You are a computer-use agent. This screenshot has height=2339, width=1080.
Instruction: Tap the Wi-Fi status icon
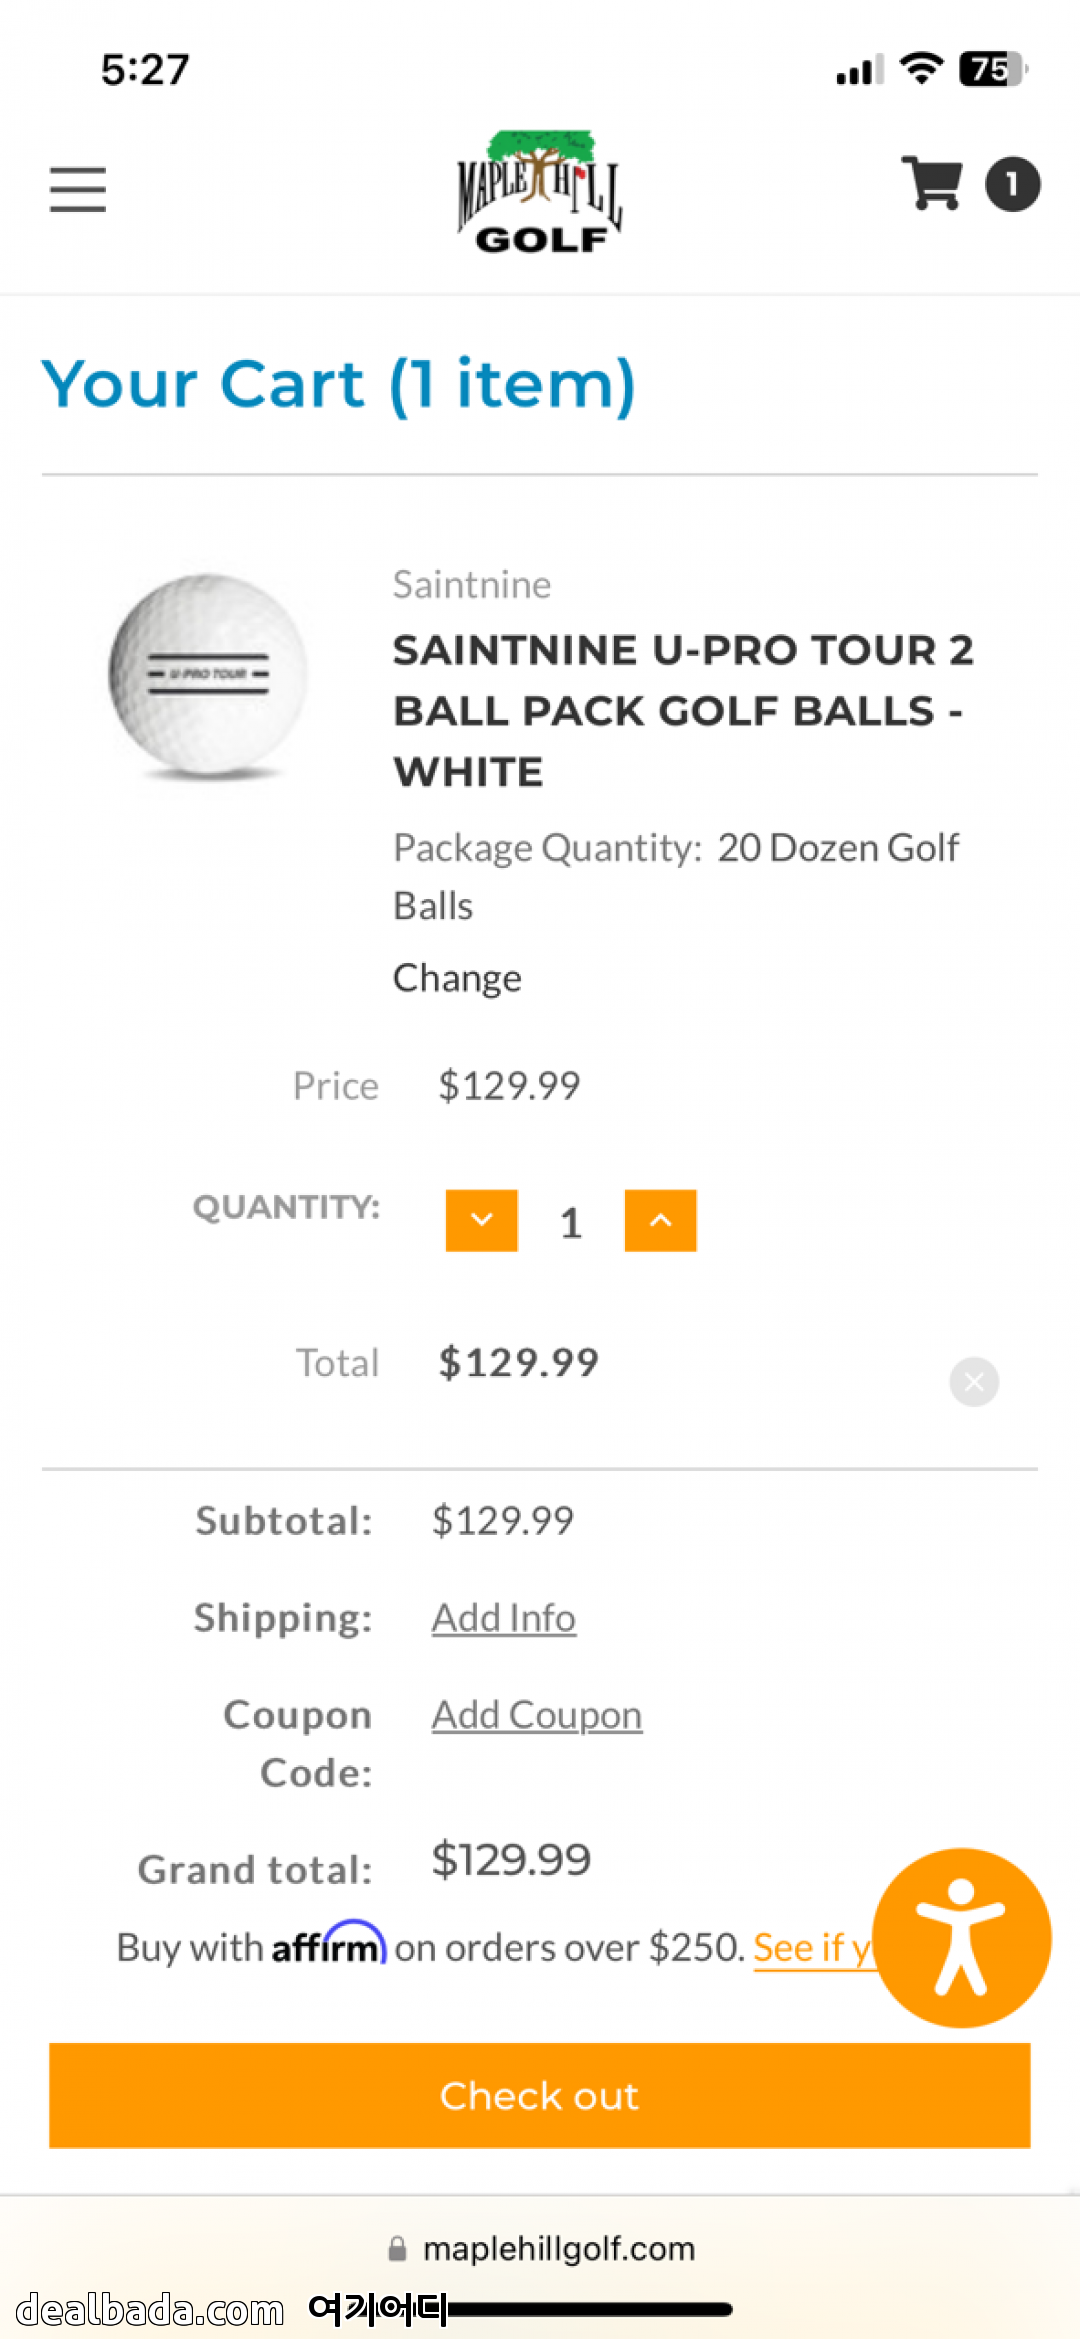pos(921,68)
